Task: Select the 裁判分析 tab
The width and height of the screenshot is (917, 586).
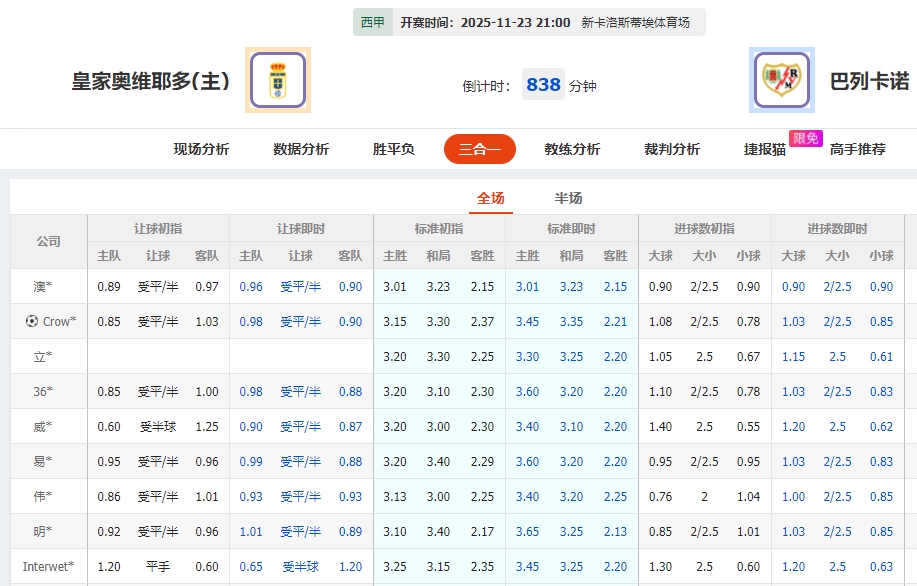Action: pyautogui.click(x=671, y=148)
